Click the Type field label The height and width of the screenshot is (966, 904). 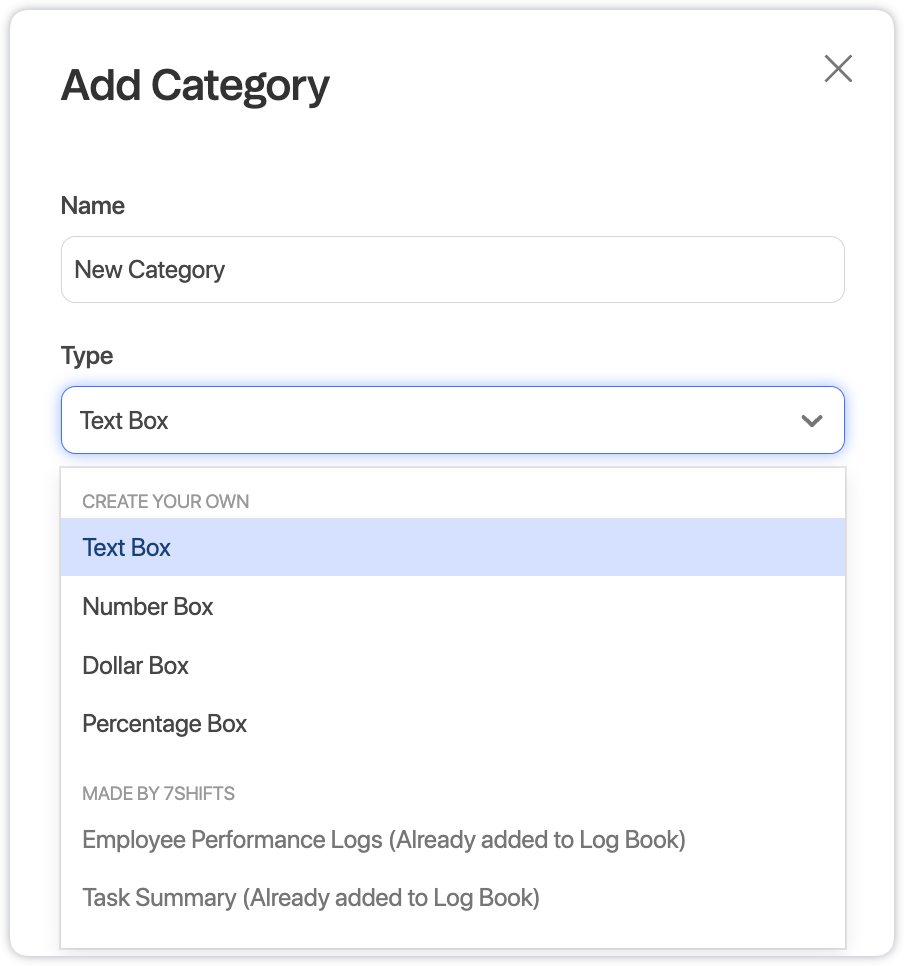coord(87,356)
